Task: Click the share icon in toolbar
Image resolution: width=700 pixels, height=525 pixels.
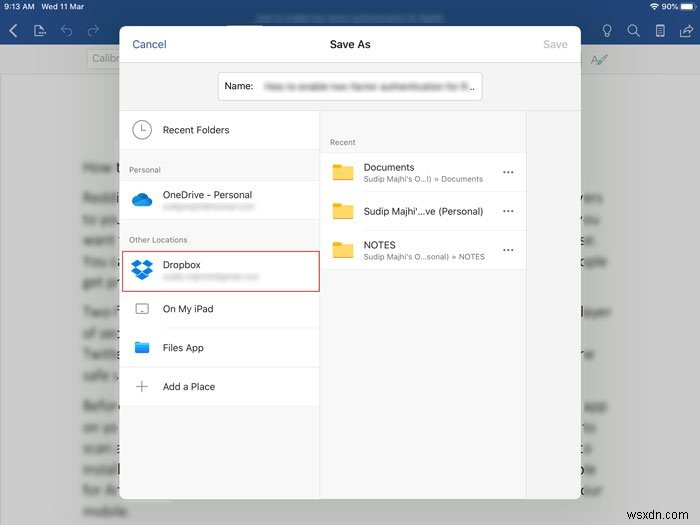Action: pos(686,31)
